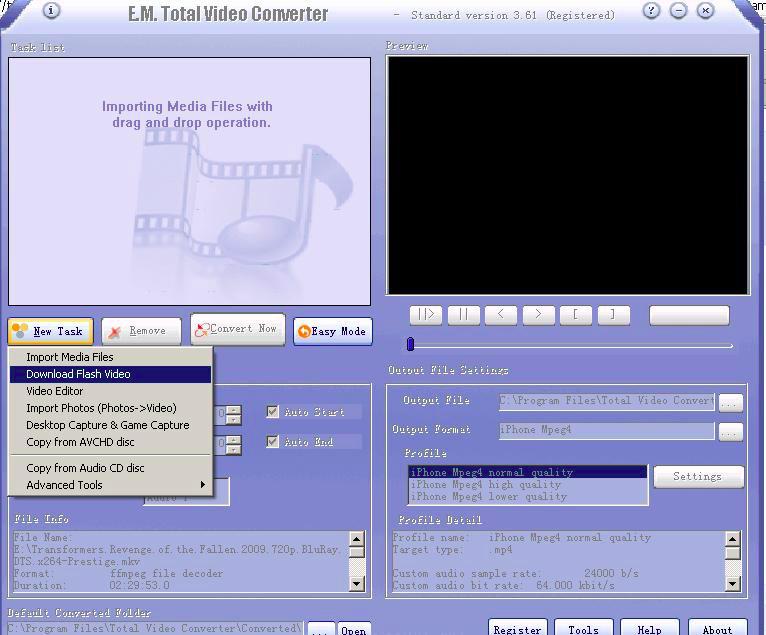Decrease the end time spinner value

point(234,449)
